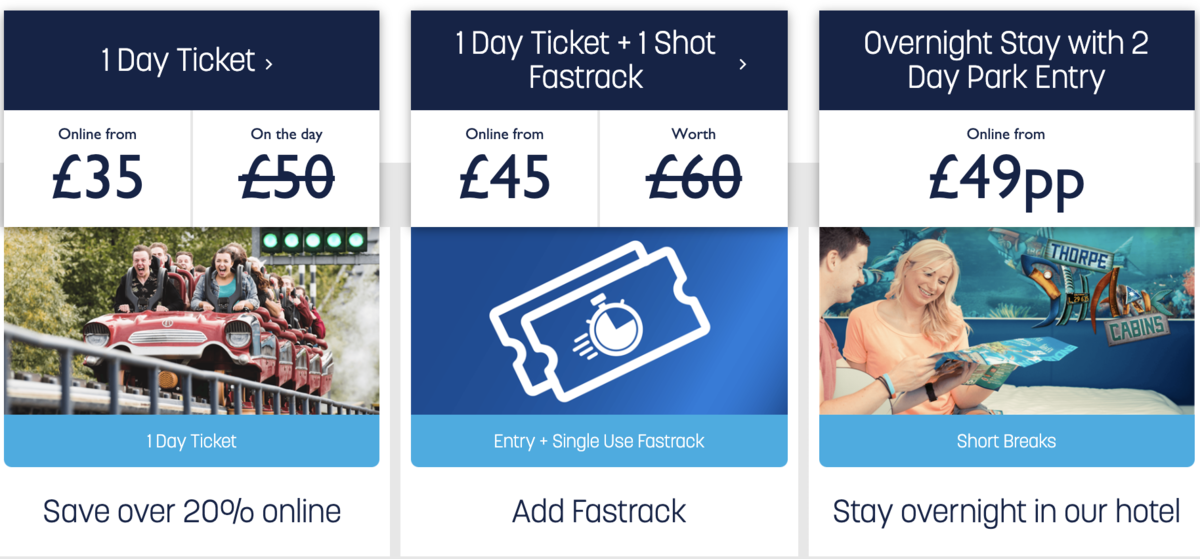The image size is (1200, 559).
Task: Click the Add Fastrack caption
Action: 599,512
